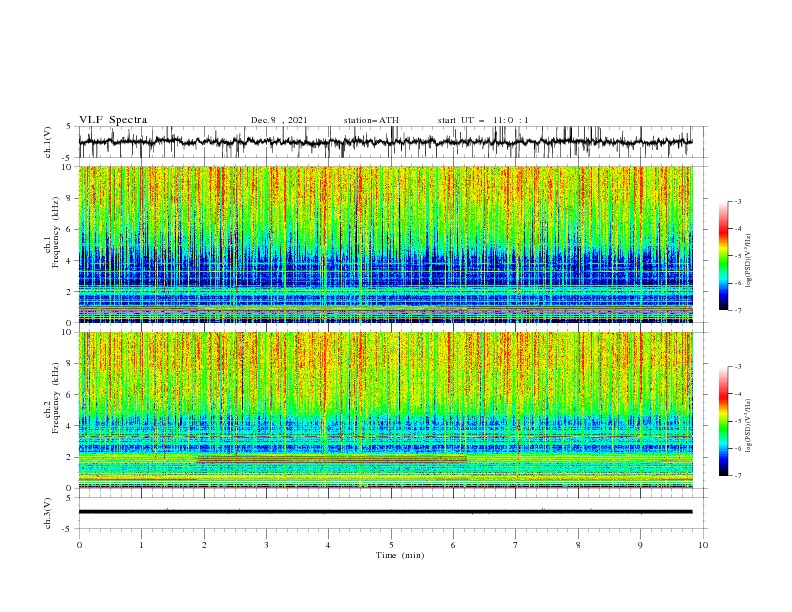Click time axis tick label "2"

point(204,545)
